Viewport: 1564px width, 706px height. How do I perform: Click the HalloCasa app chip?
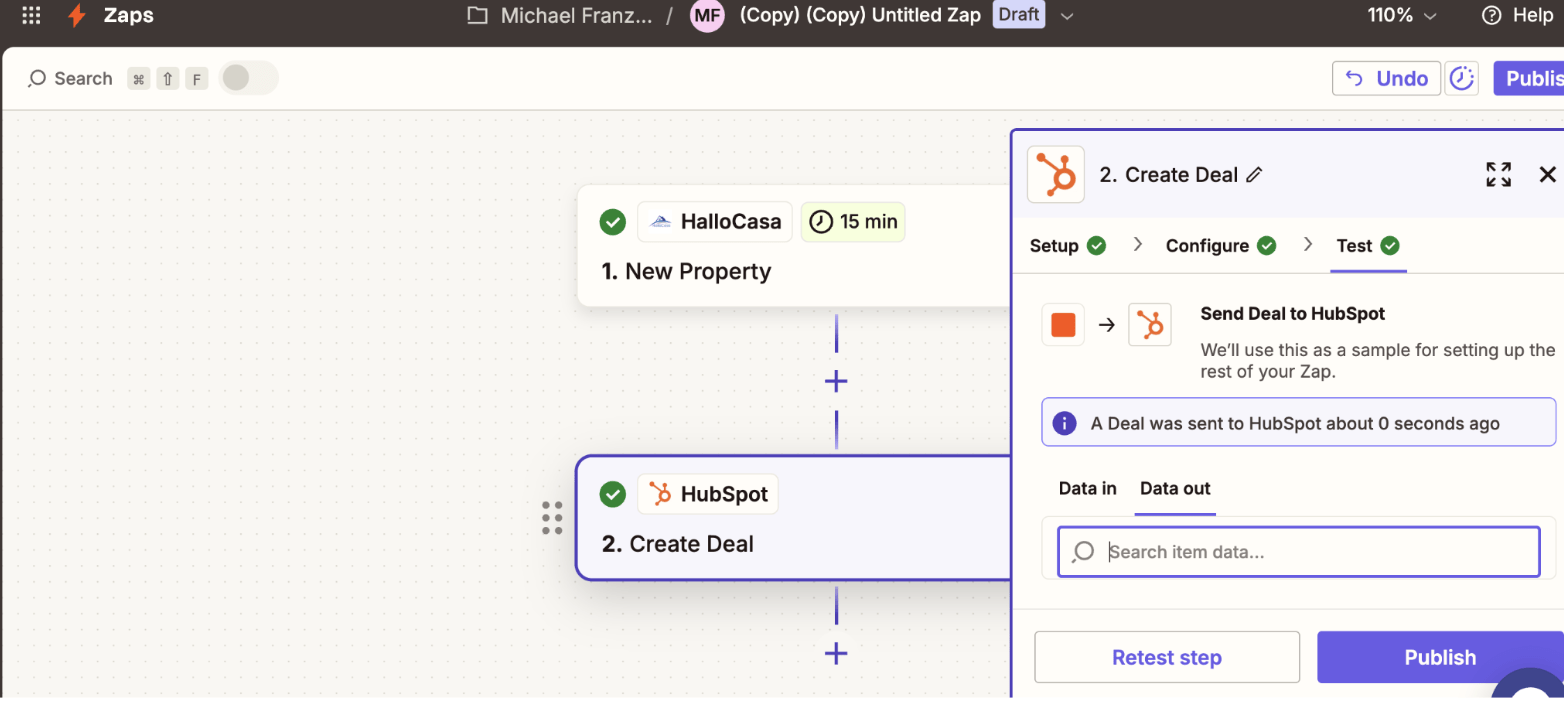tap(715, 222)
